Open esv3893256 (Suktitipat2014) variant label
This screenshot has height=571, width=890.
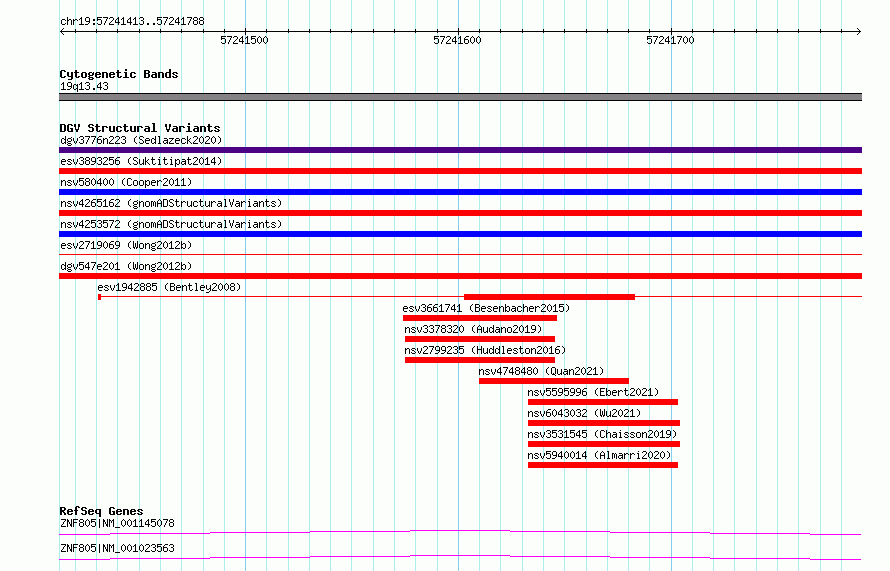pyautogui.click(x=141, y=161)
